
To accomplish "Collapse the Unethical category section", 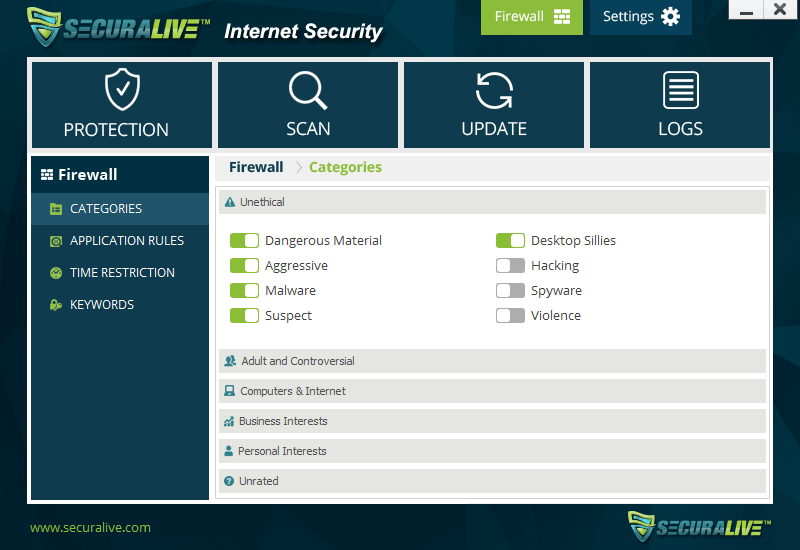I will tap(492, 202).
